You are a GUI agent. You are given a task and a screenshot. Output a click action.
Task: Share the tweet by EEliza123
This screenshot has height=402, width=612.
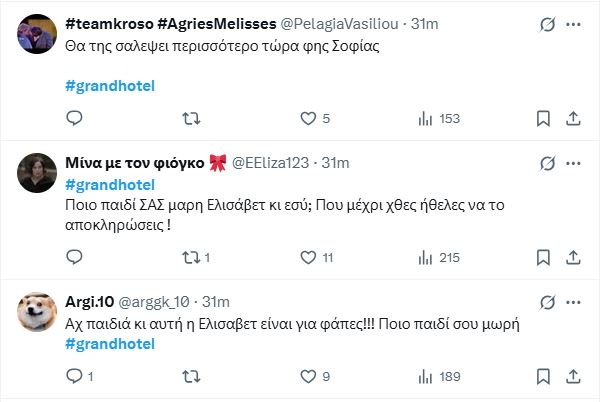pyautogui.click(x=573, y=257)
